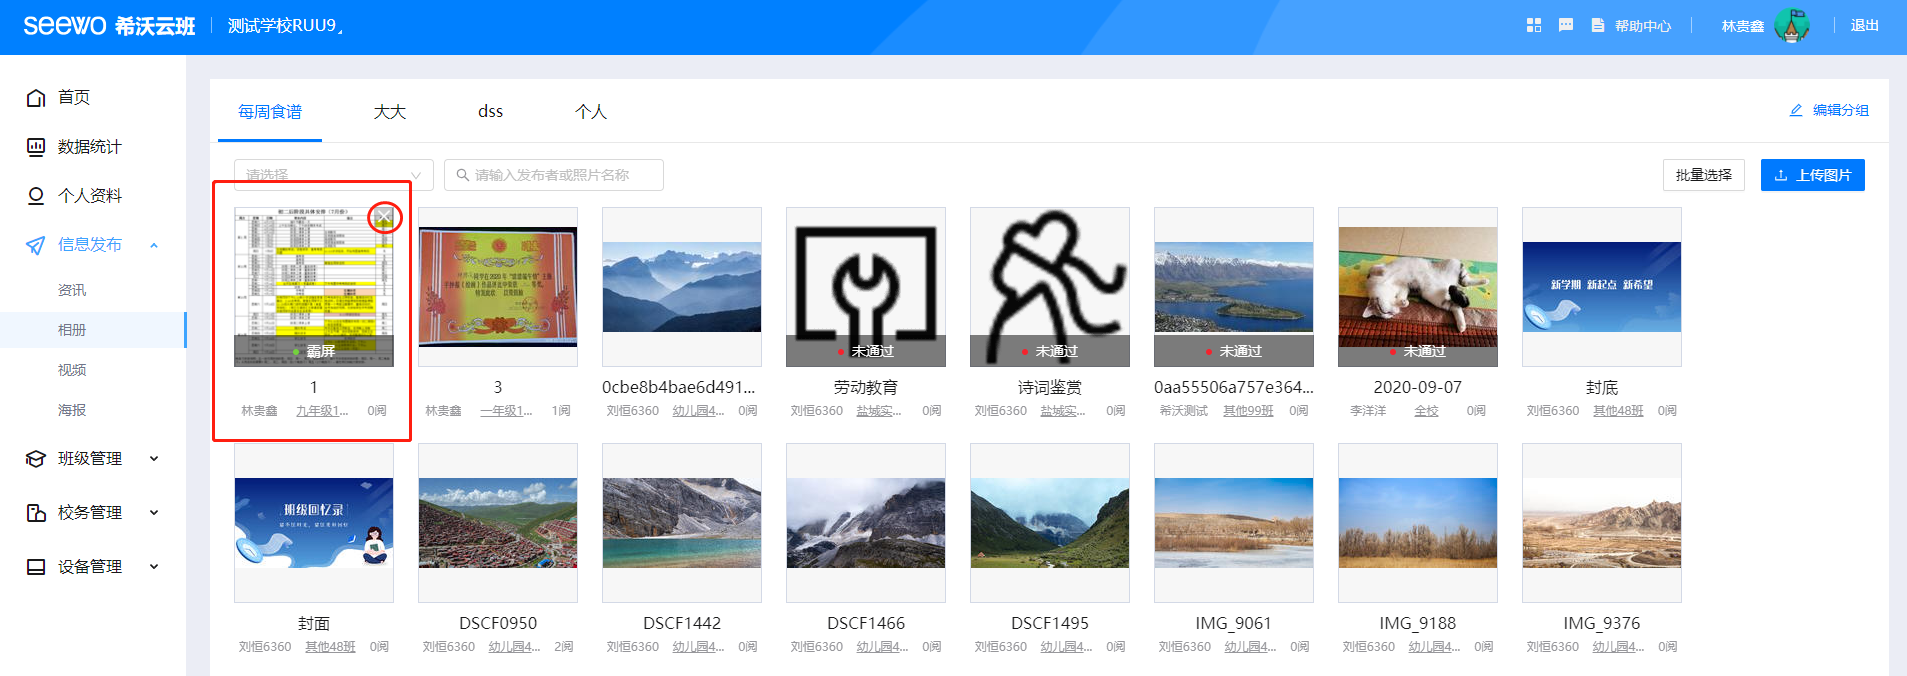1907x676 pixels.
Task: Collapse the 信息发布 sidebar section
Action: 154,245
